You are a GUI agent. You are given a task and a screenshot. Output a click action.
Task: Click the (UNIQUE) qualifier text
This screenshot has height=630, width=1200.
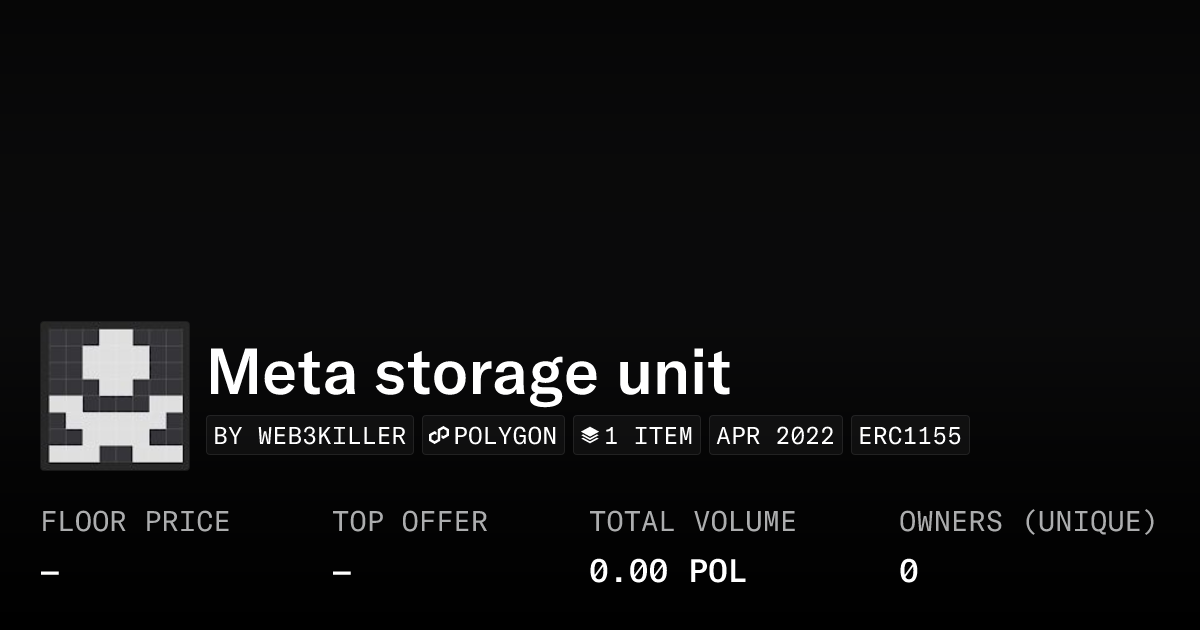1090,522
